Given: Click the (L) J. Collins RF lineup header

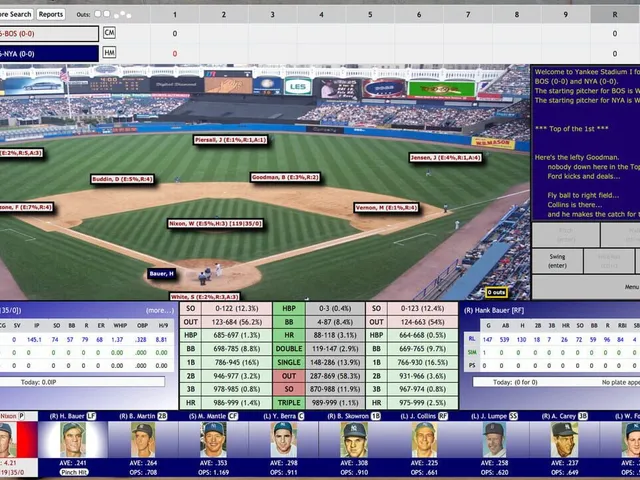Looking at the screenshot, I should click(424, 416).
